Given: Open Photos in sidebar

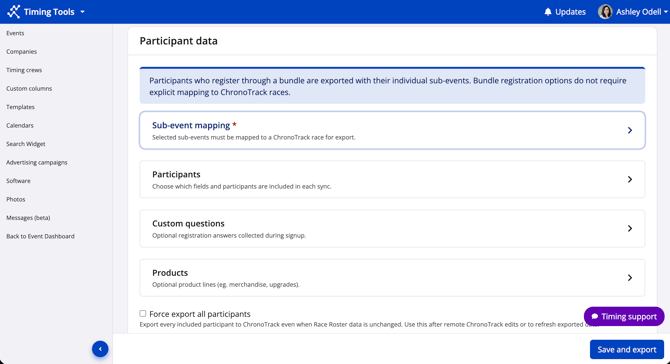Looking at the screenshot, I should tap(16, 199).
